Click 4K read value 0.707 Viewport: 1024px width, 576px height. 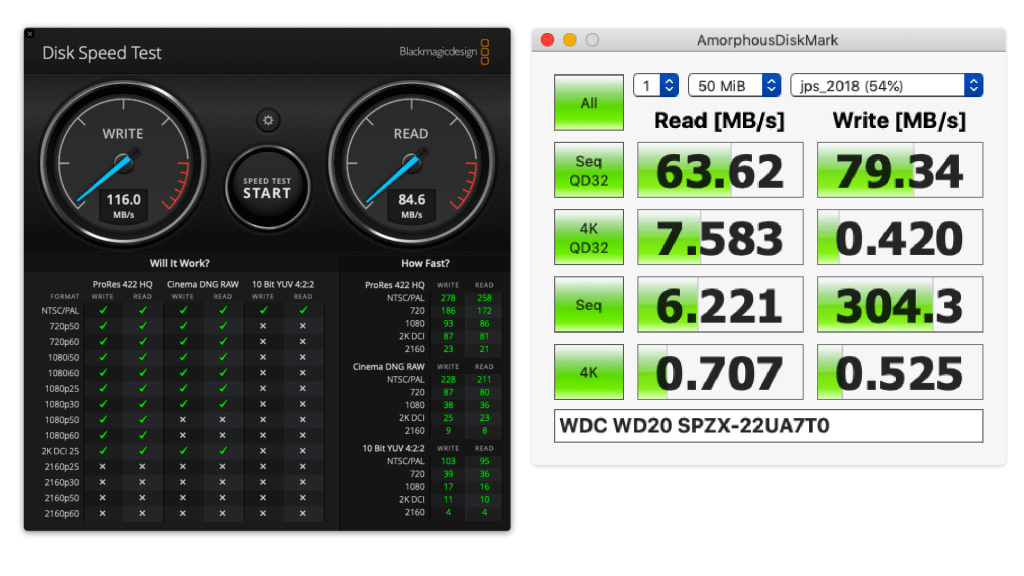pyautogui.click(x=720, y=372)
